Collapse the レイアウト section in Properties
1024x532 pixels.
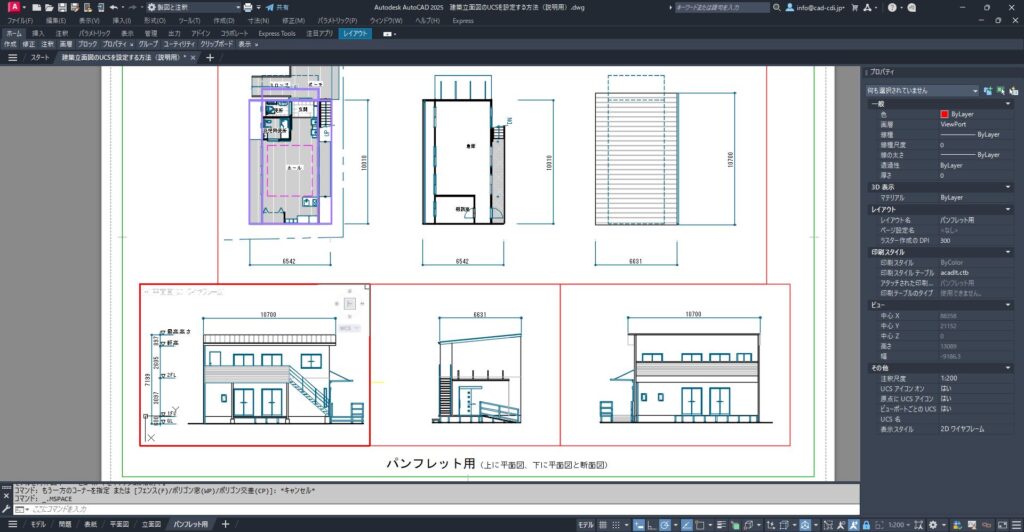tap(1008, 210)
